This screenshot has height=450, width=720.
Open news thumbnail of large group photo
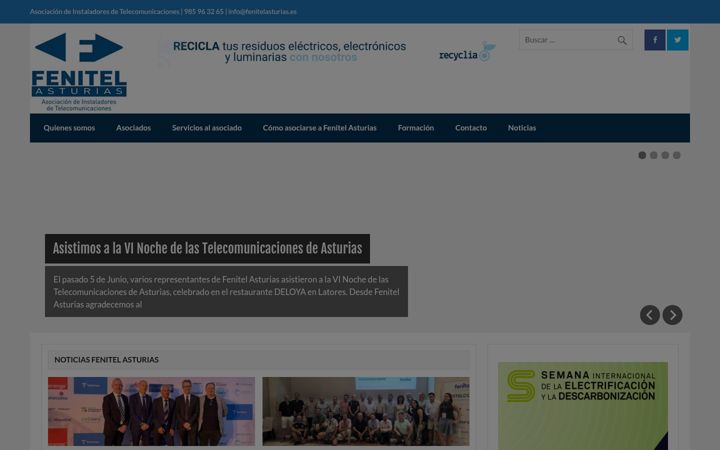(x=366, y=411)
